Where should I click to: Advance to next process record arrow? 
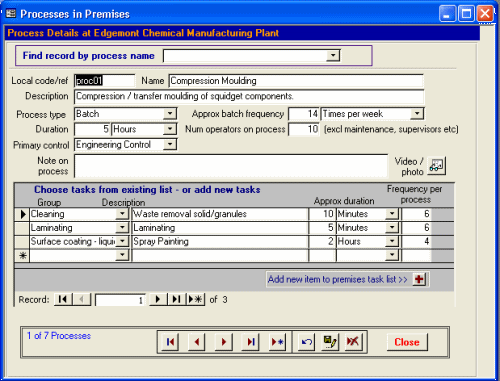coord(224,342)
